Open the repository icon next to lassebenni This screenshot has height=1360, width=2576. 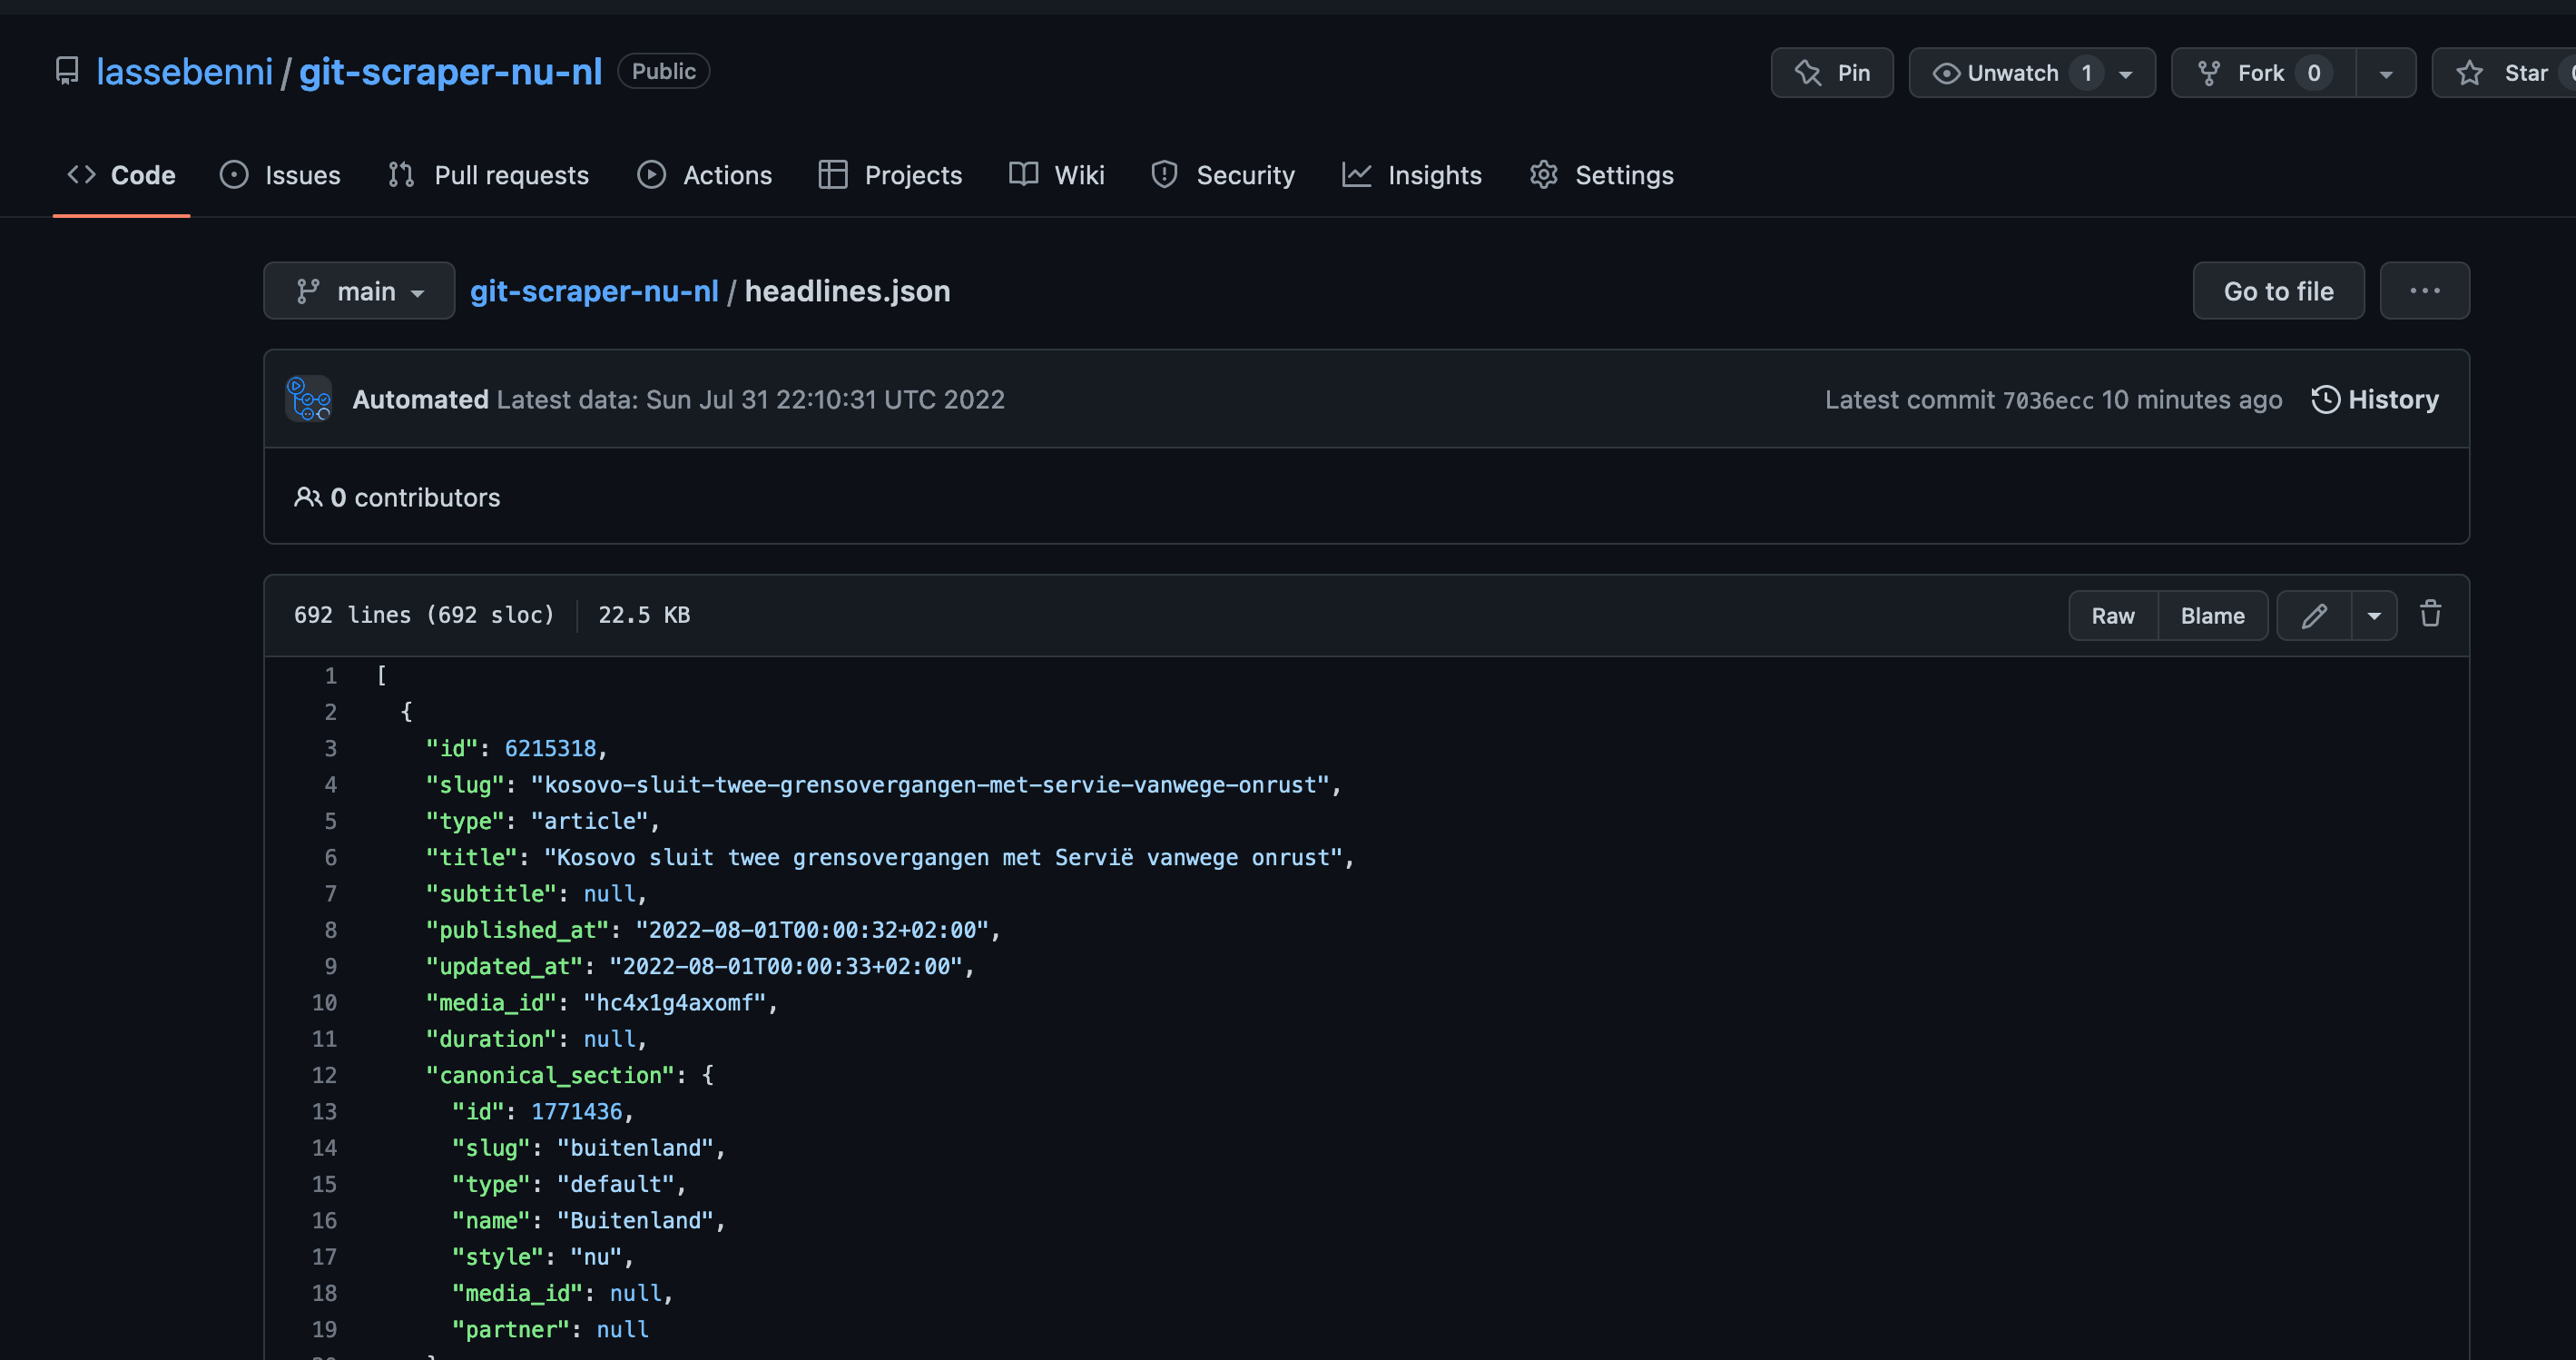(x=66, y=71)
